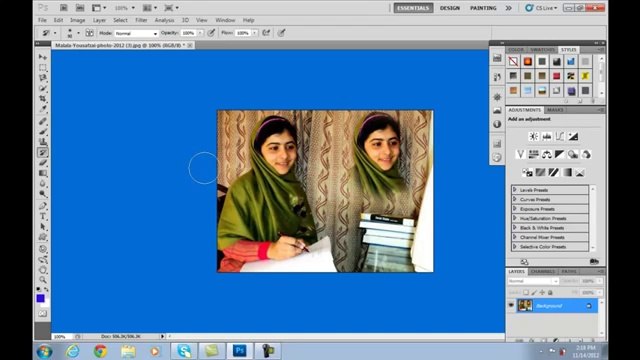
Task: Select the Horizontal Type tool
Action: point(43,216)
